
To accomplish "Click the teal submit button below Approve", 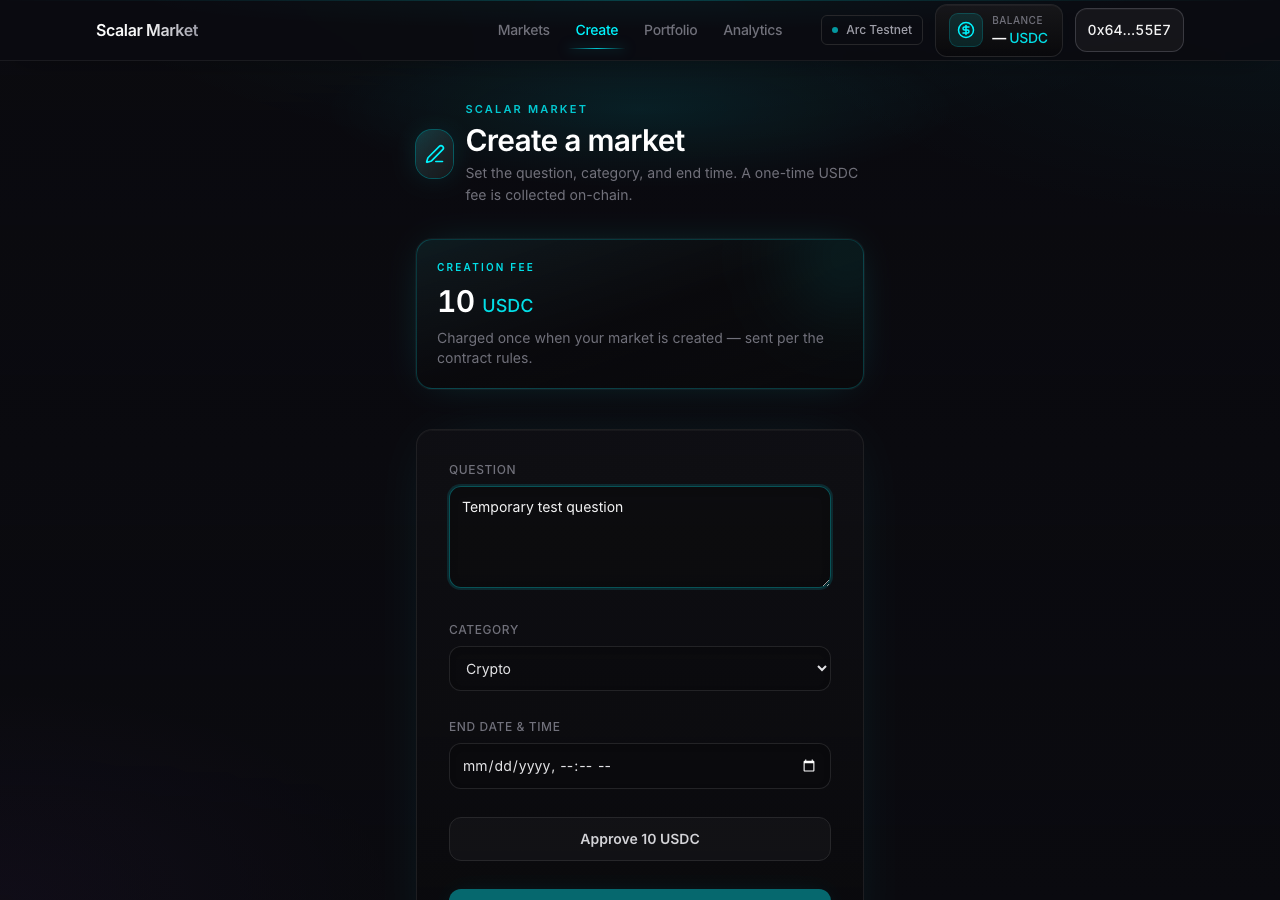I will coord(640,894).
